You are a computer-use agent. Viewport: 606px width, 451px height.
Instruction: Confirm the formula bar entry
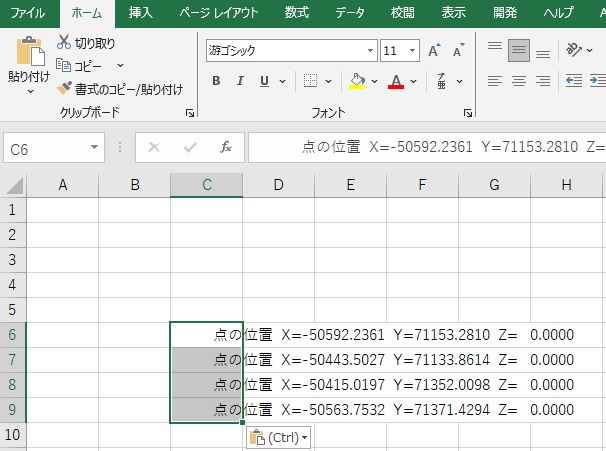(190, 147)
